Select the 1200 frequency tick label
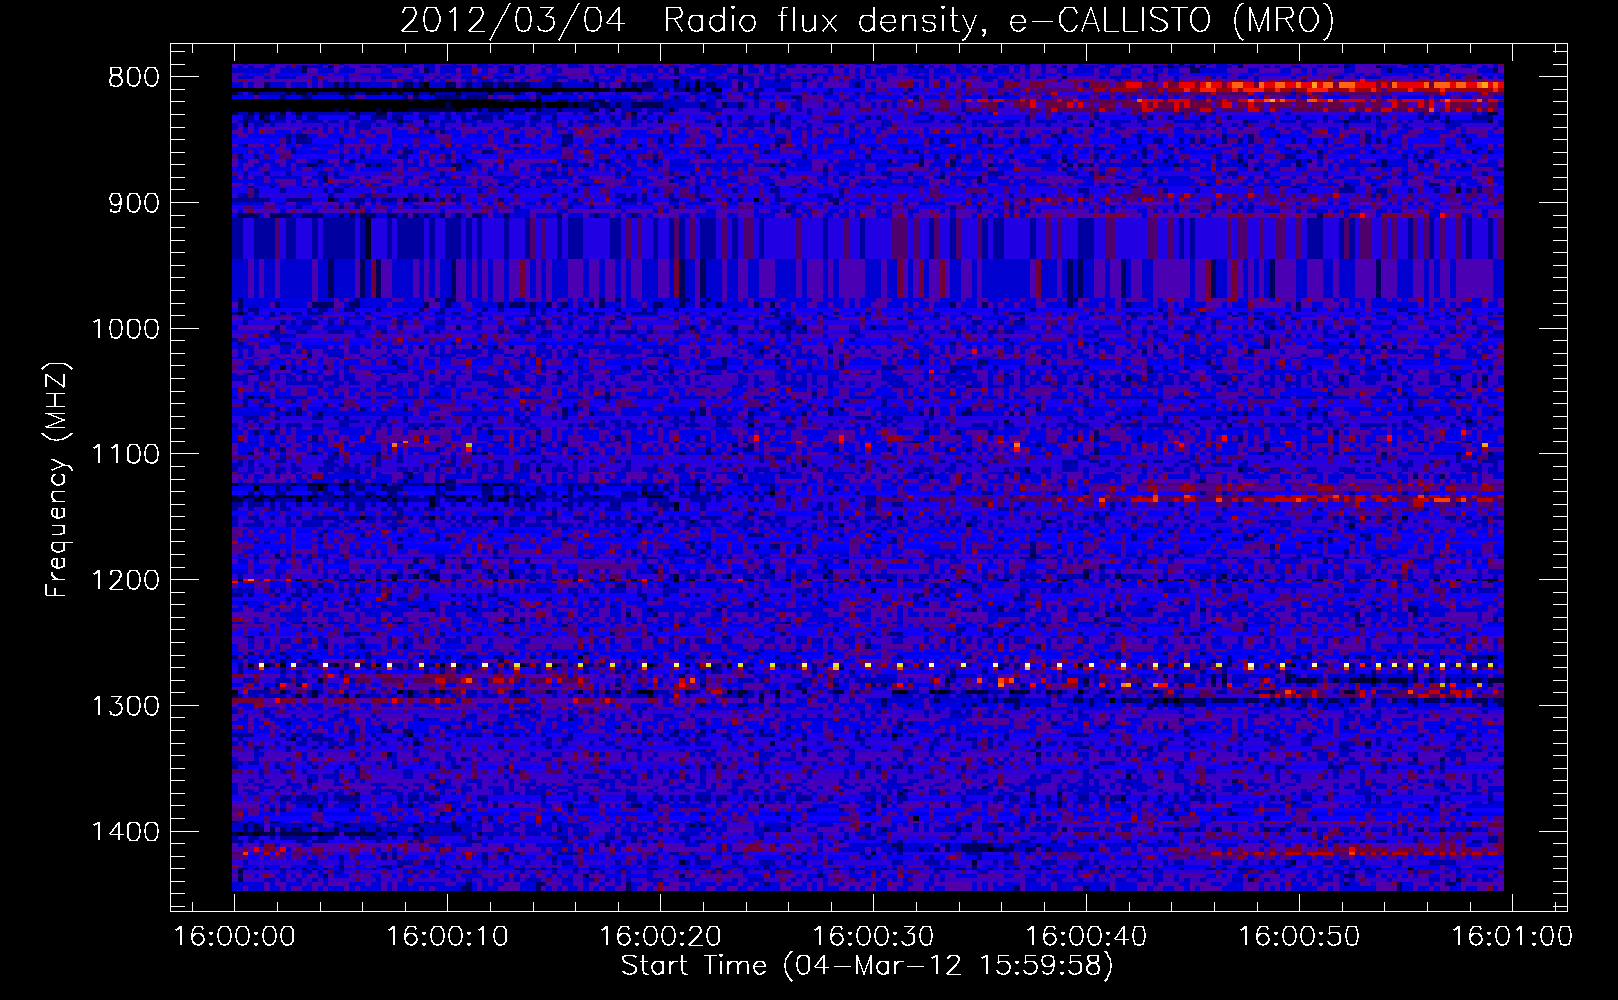Screen dimensions: 1618x1000 (125, 581)
